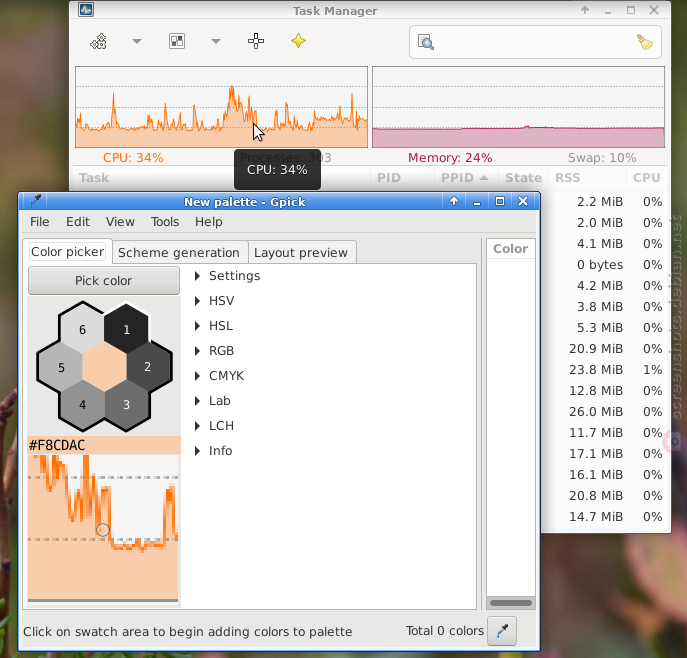Click the 23.8 MiB row in Task Manager

tap(605, 369)
